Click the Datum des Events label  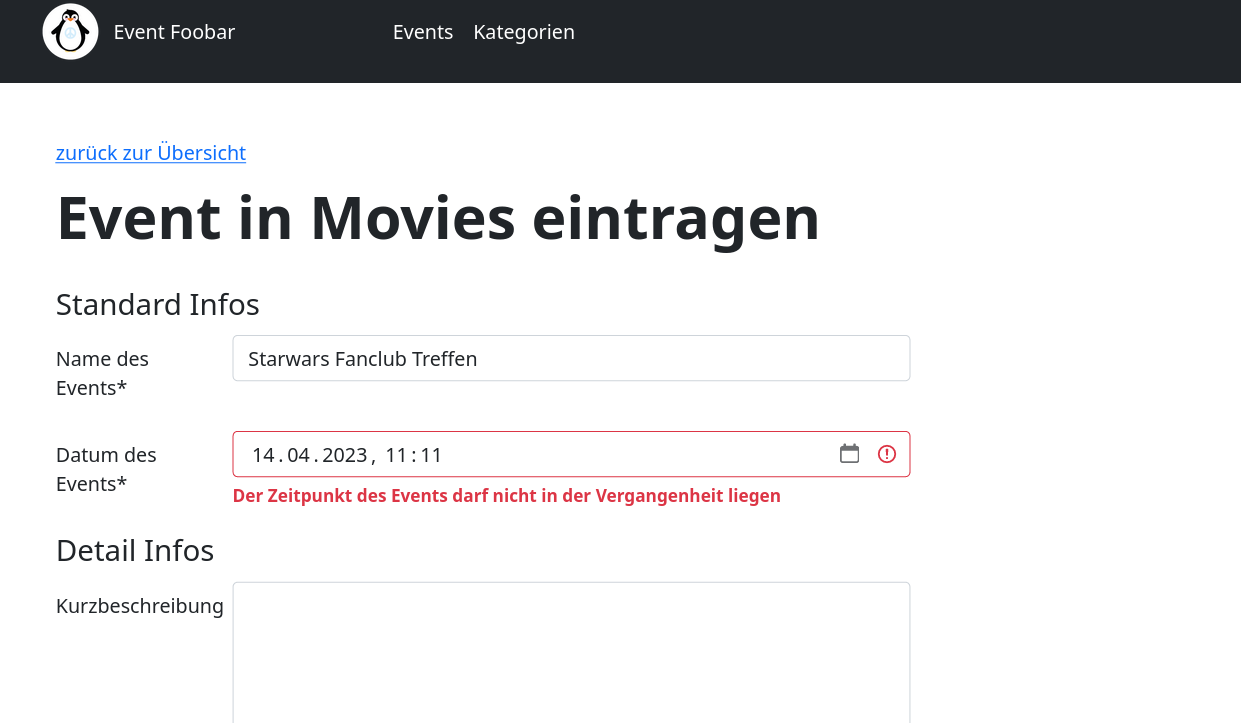106,468
